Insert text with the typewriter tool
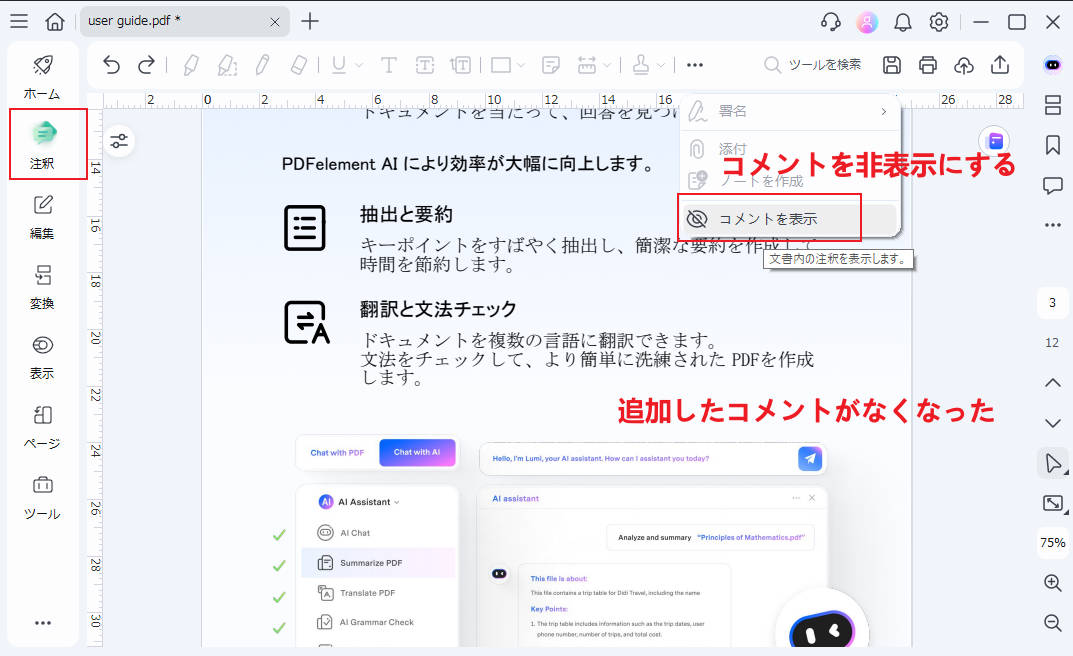This screenshot has height=656, width=1073. pyautogui.click(x=388, y=64)
